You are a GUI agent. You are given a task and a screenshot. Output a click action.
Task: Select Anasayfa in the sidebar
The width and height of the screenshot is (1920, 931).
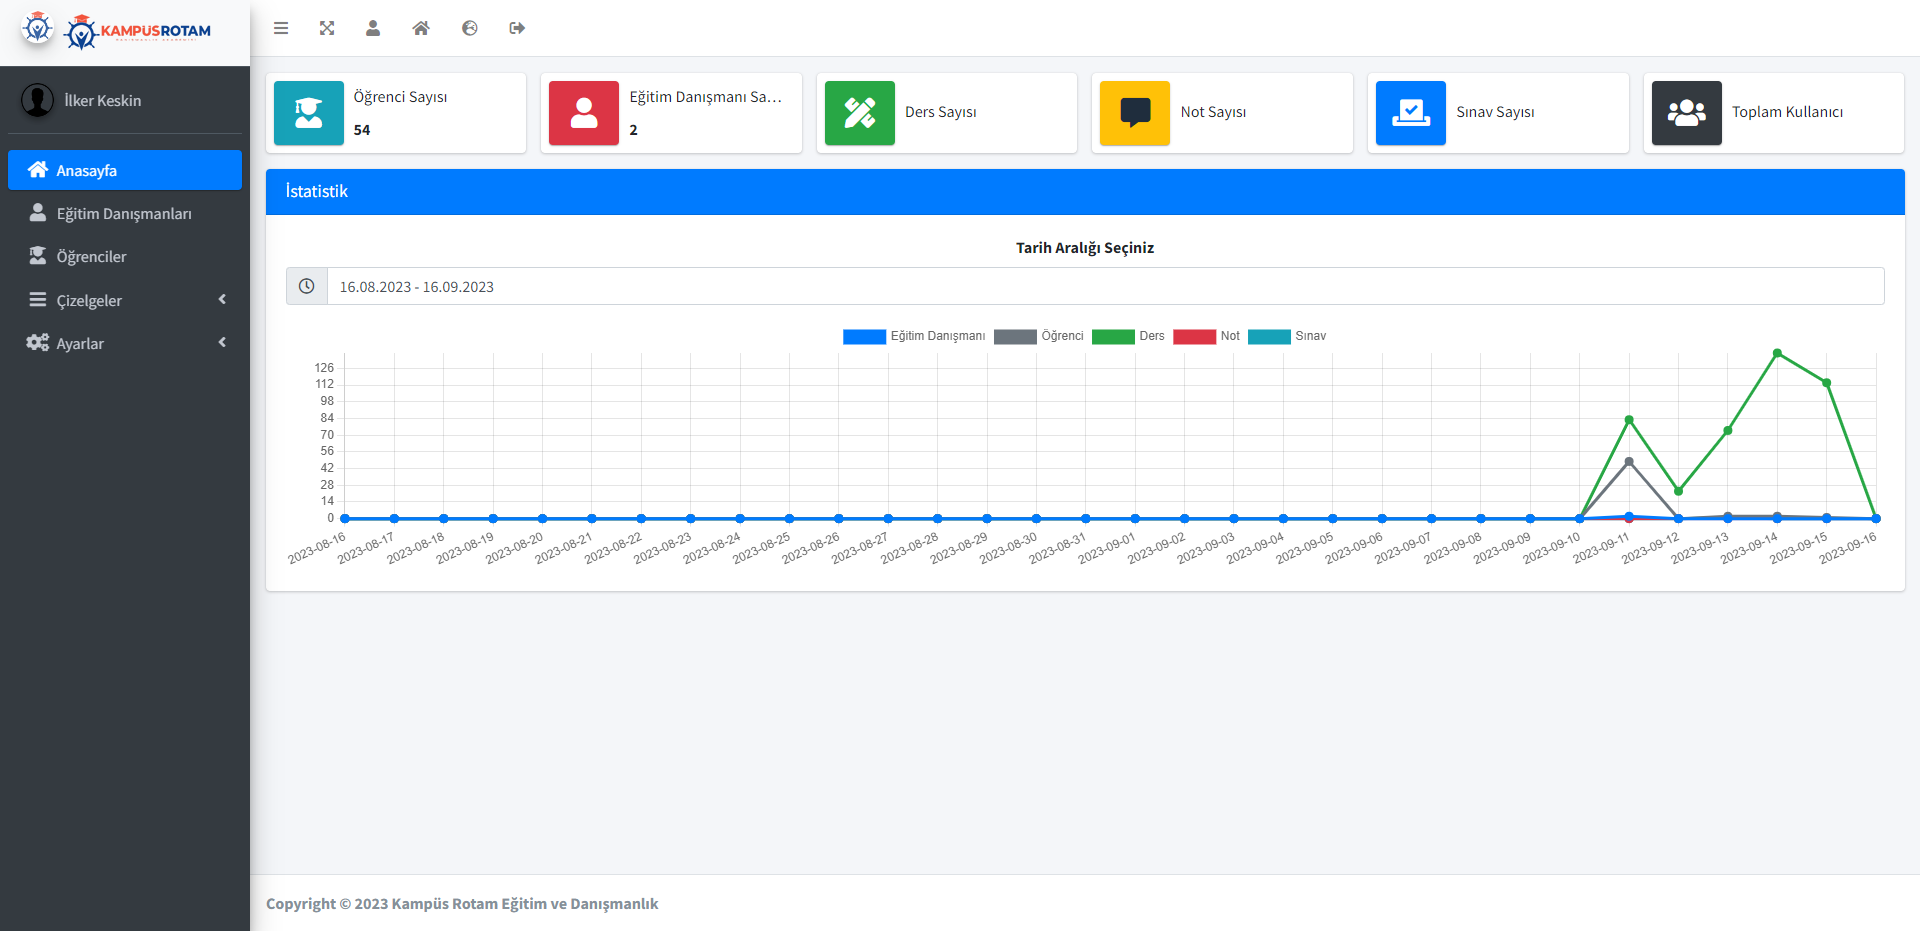point(125,170)
